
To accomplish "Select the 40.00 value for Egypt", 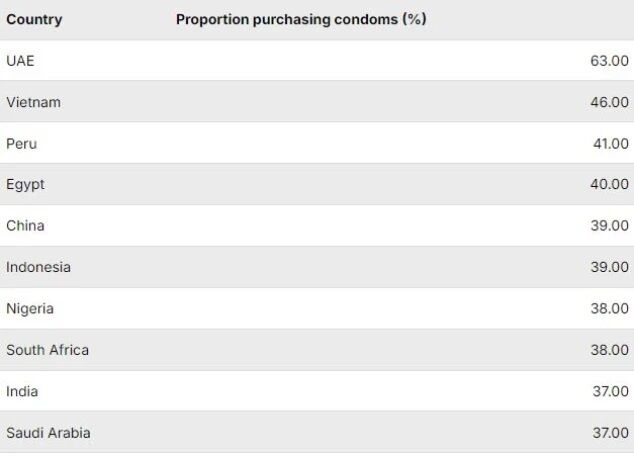I will point(609,184).
